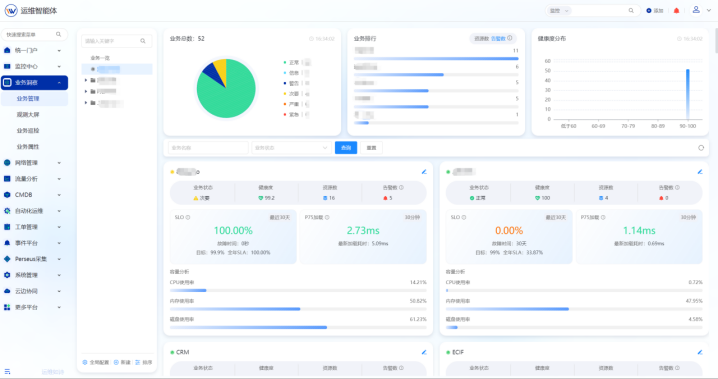
Task: Edit the CRM card with pencil icon
Action: pyautogui.click(x=424, y=352)
